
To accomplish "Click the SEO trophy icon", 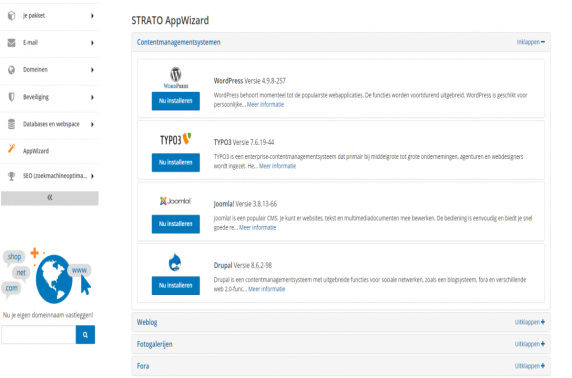I will (12, 176).
